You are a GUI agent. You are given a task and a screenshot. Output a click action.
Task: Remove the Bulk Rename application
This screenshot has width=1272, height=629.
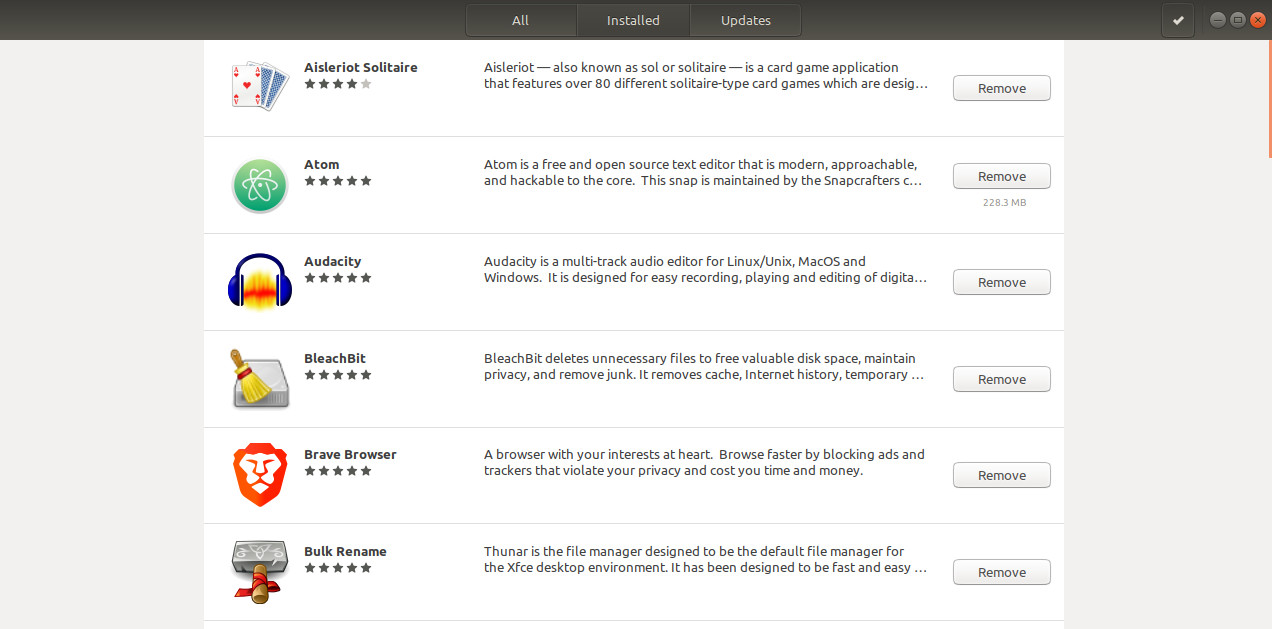coord(1001,572)
